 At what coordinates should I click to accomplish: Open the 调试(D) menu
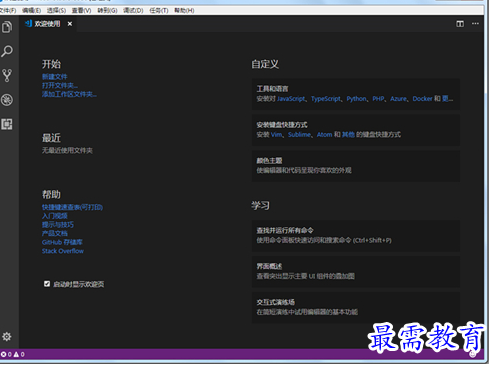click(133, 11)
